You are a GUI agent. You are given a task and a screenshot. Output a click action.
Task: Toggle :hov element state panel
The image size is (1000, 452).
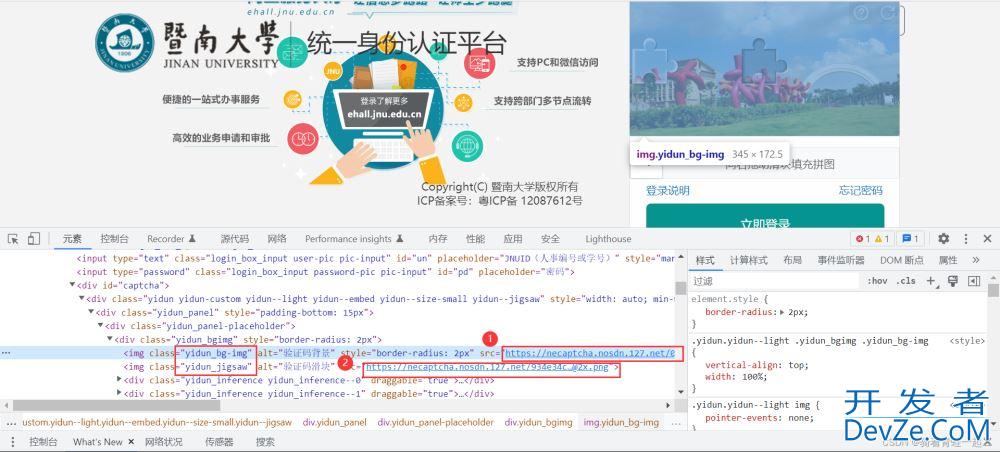pyautogui.click(x=877, y=281)
